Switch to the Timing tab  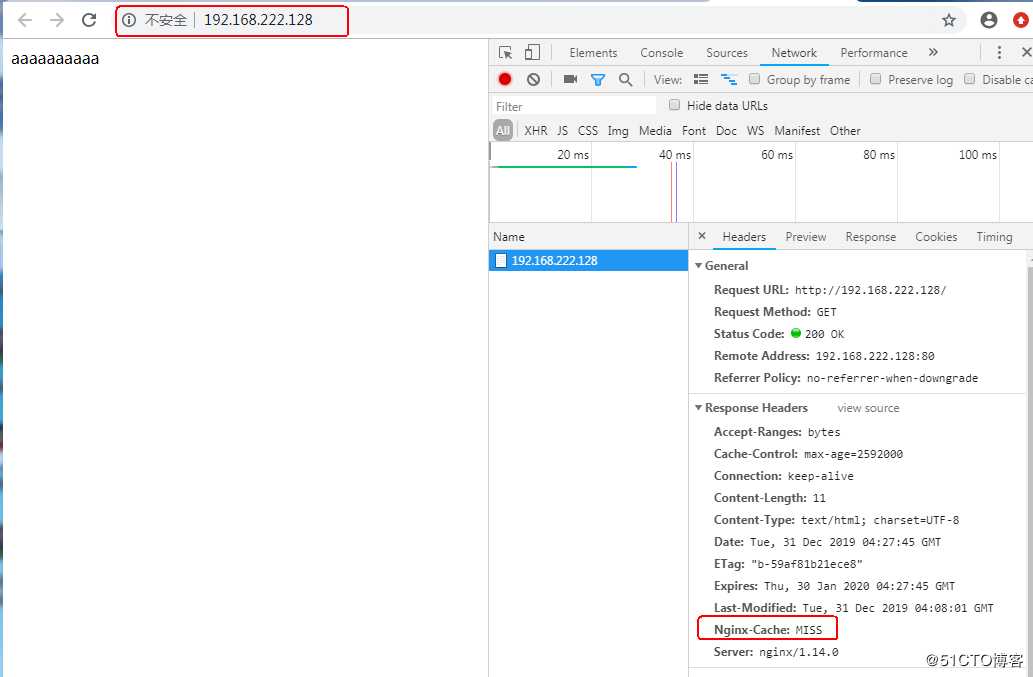tap(994, 236)
